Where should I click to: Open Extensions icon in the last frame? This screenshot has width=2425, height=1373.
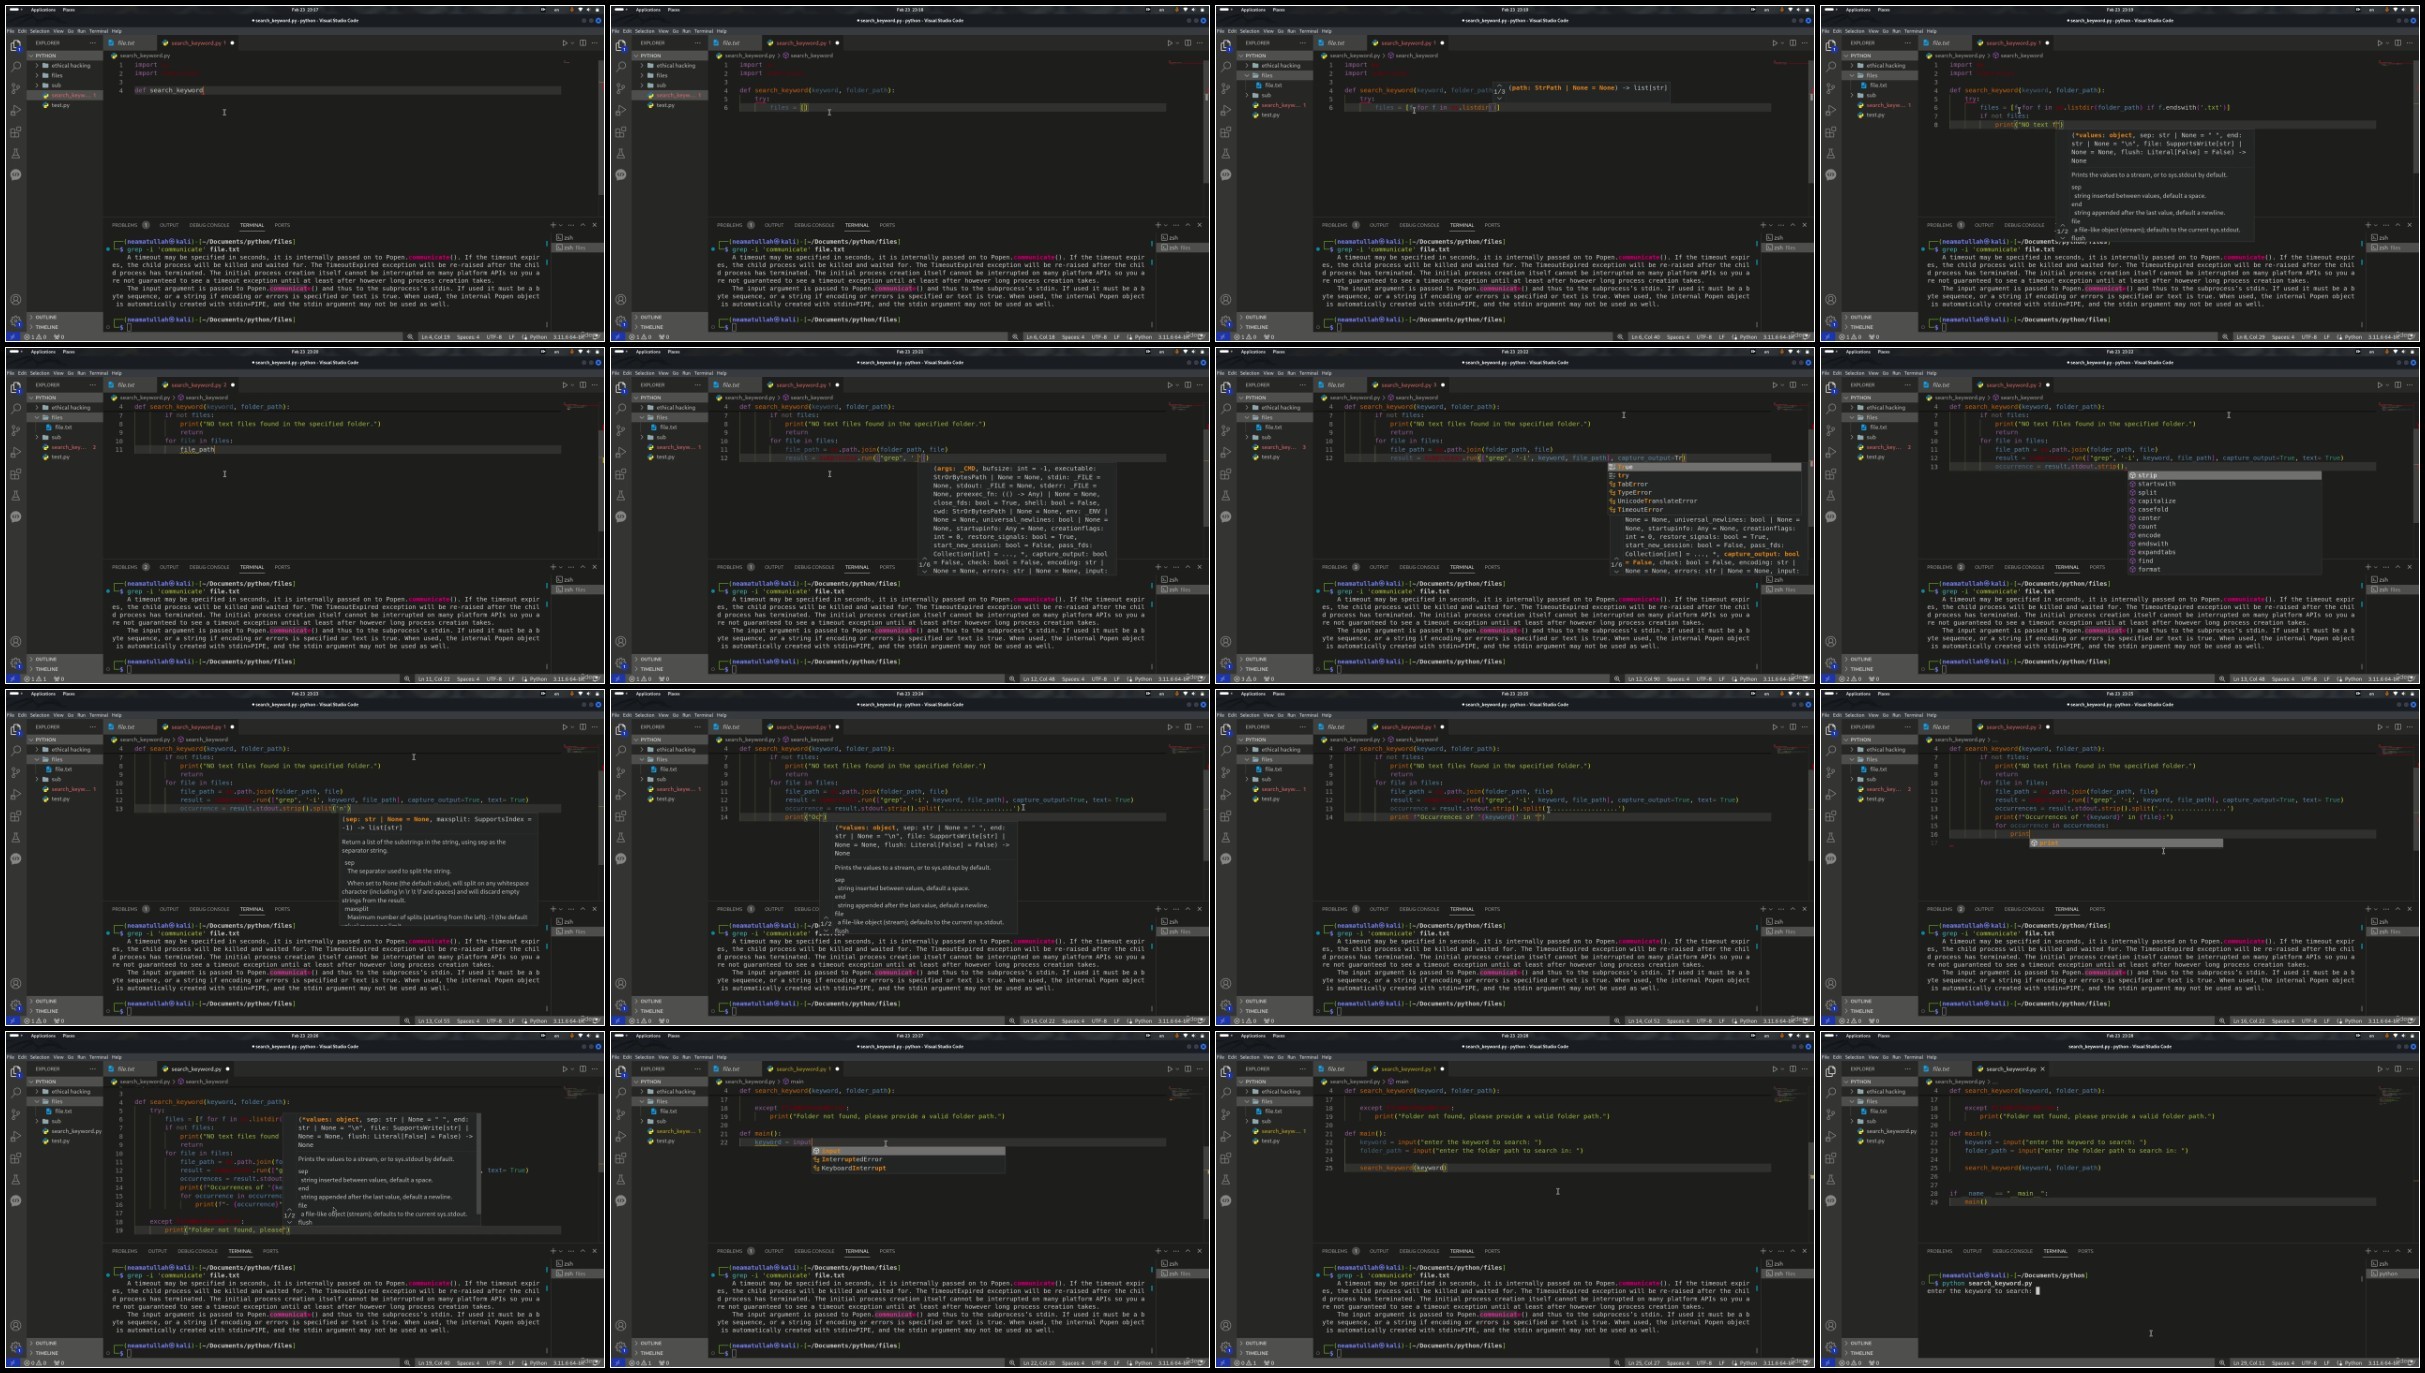pos(1830,1158)
